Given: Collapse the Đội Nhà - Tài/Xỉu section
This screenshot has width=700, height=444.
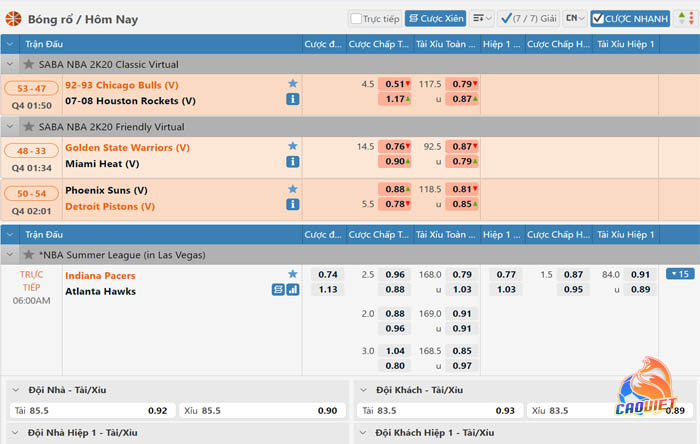Looking at the screenshot, I should coord(16,390).
